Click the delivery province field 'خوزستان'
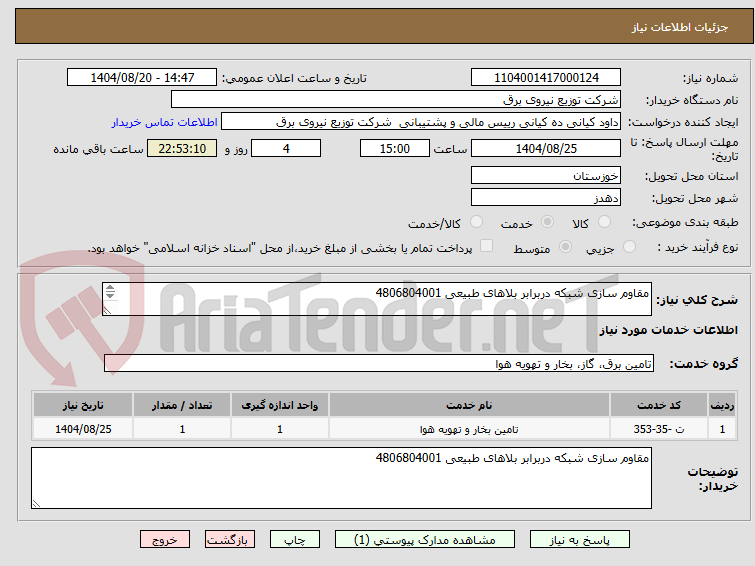The height and width of the screenshot is (566, 755). click(546, 175)
